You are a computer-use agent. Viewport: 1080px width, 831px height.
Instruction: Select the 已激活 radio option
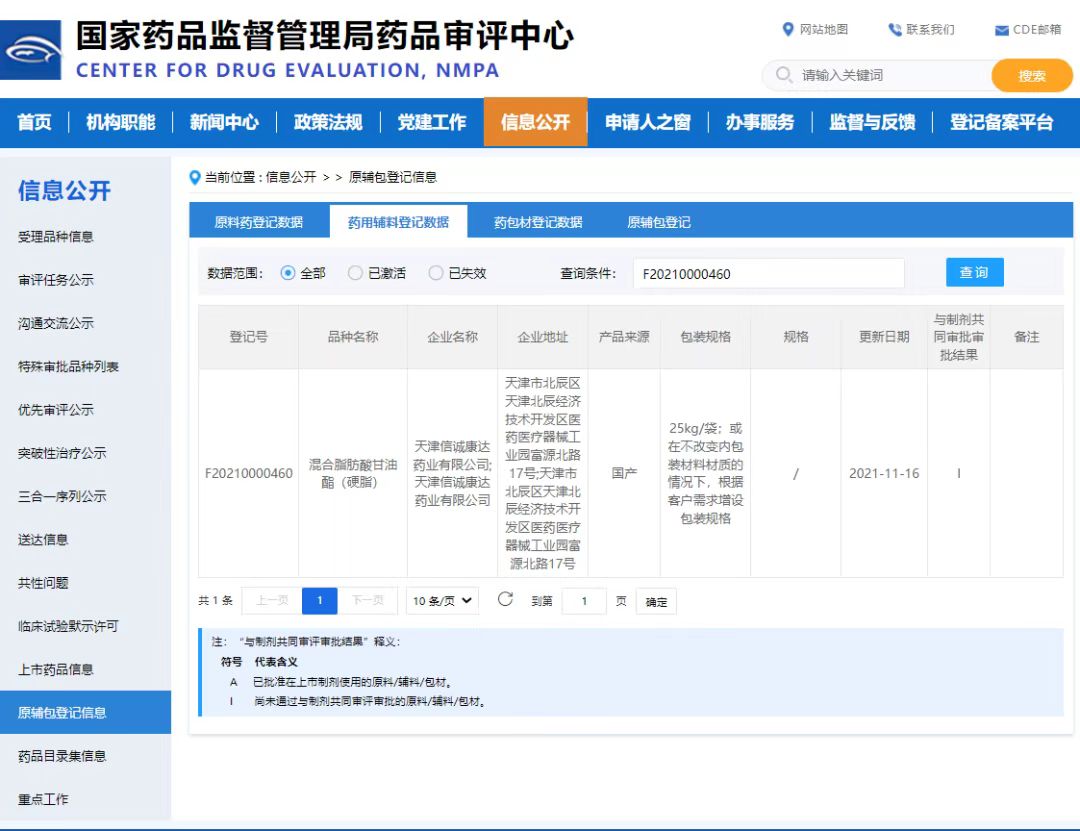point(356,272)
